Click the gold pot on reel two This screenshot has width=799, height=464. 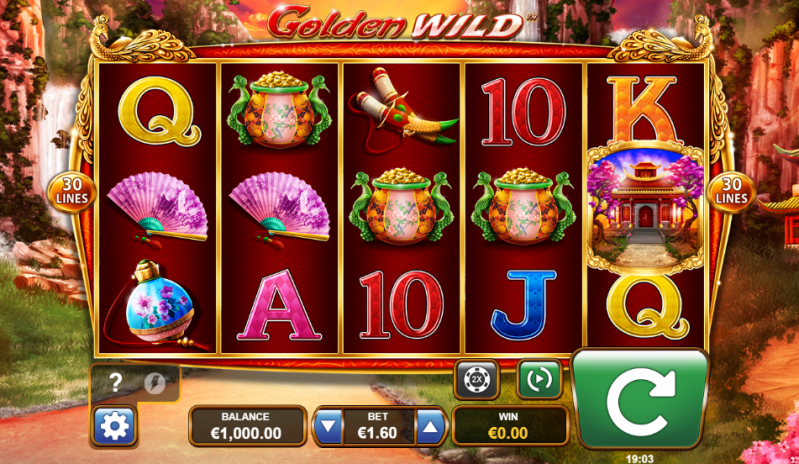[x=279, y=110]
